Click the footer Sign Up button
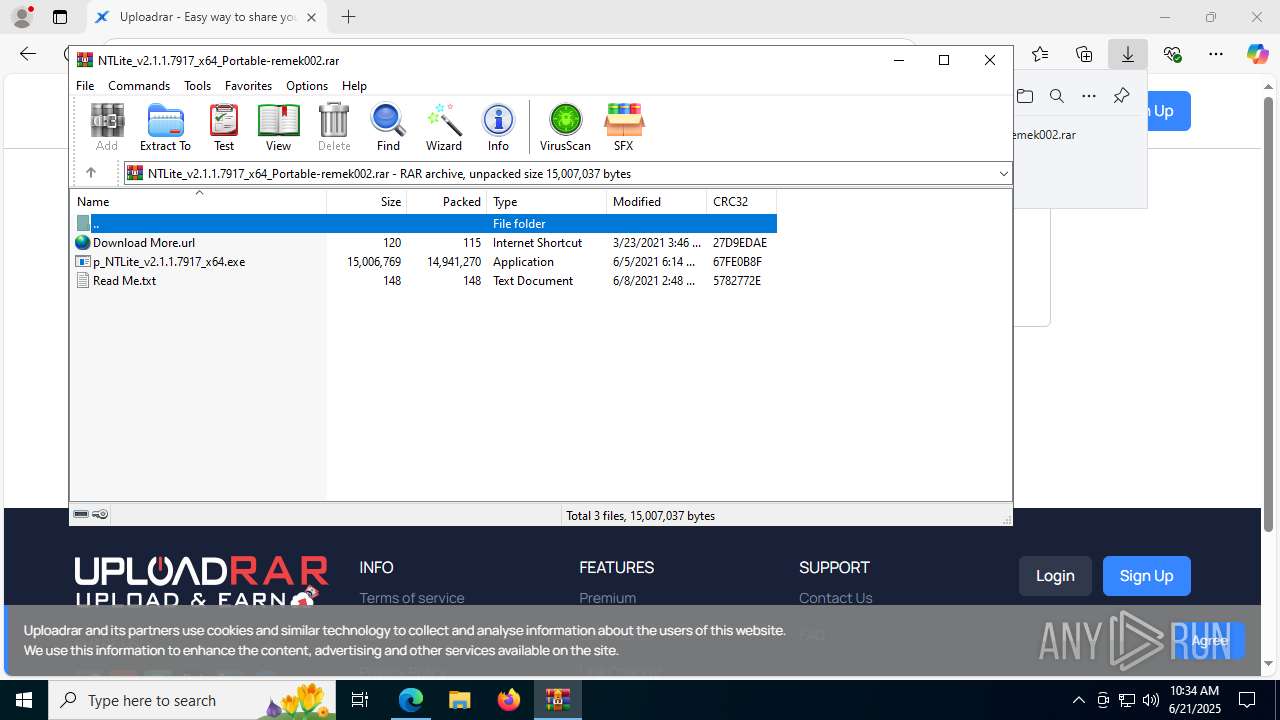The height and width of the screenshot is (720, 1280). coord(1146,576)
